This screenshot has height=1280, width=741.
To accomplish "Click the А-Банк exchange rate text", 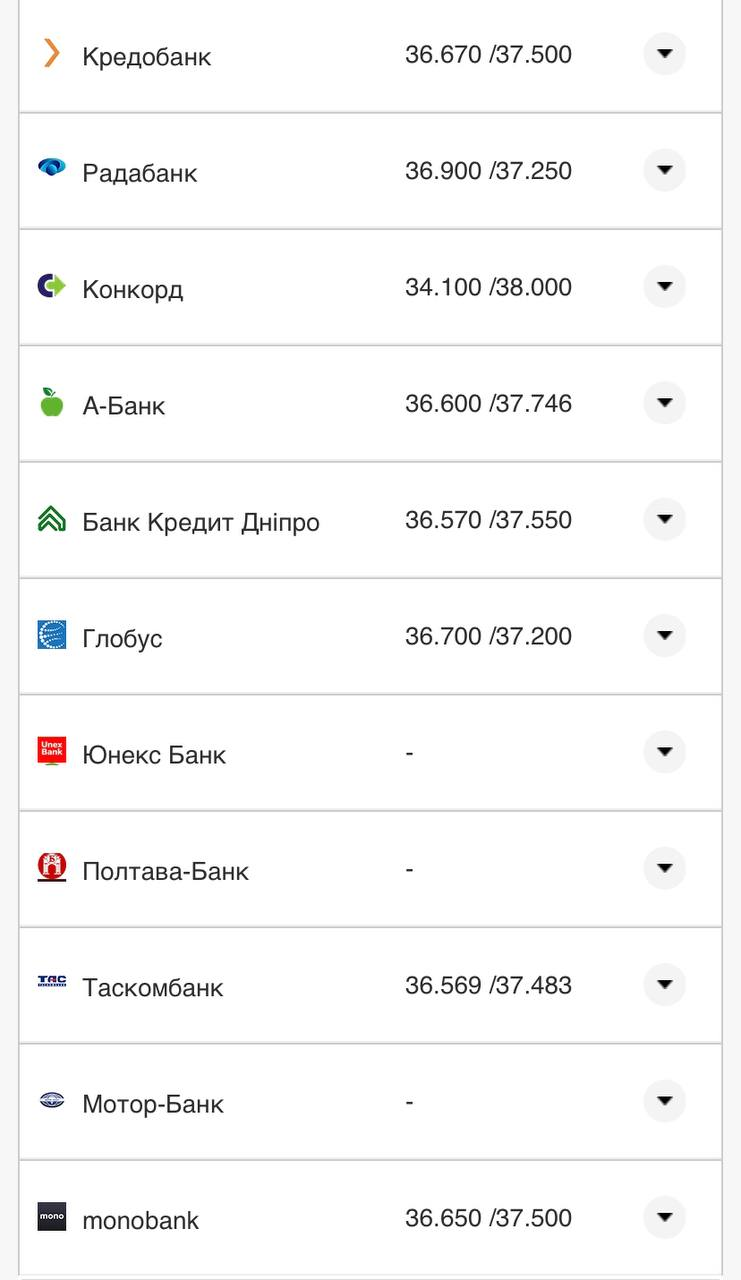I will pos(487,404).
